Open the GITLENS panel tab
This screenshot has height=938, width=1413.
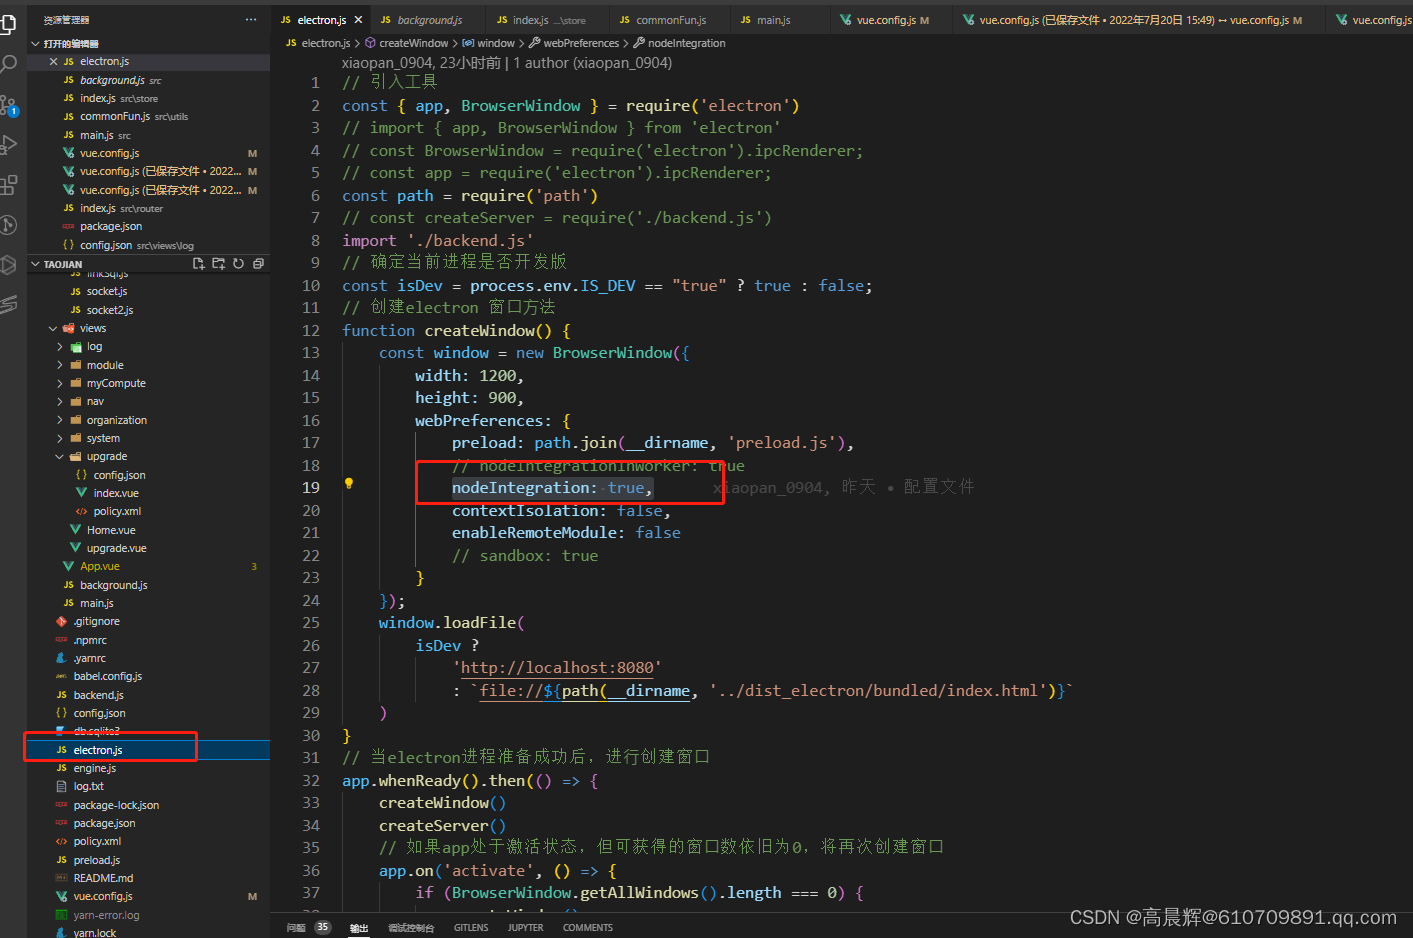point(470,927)
